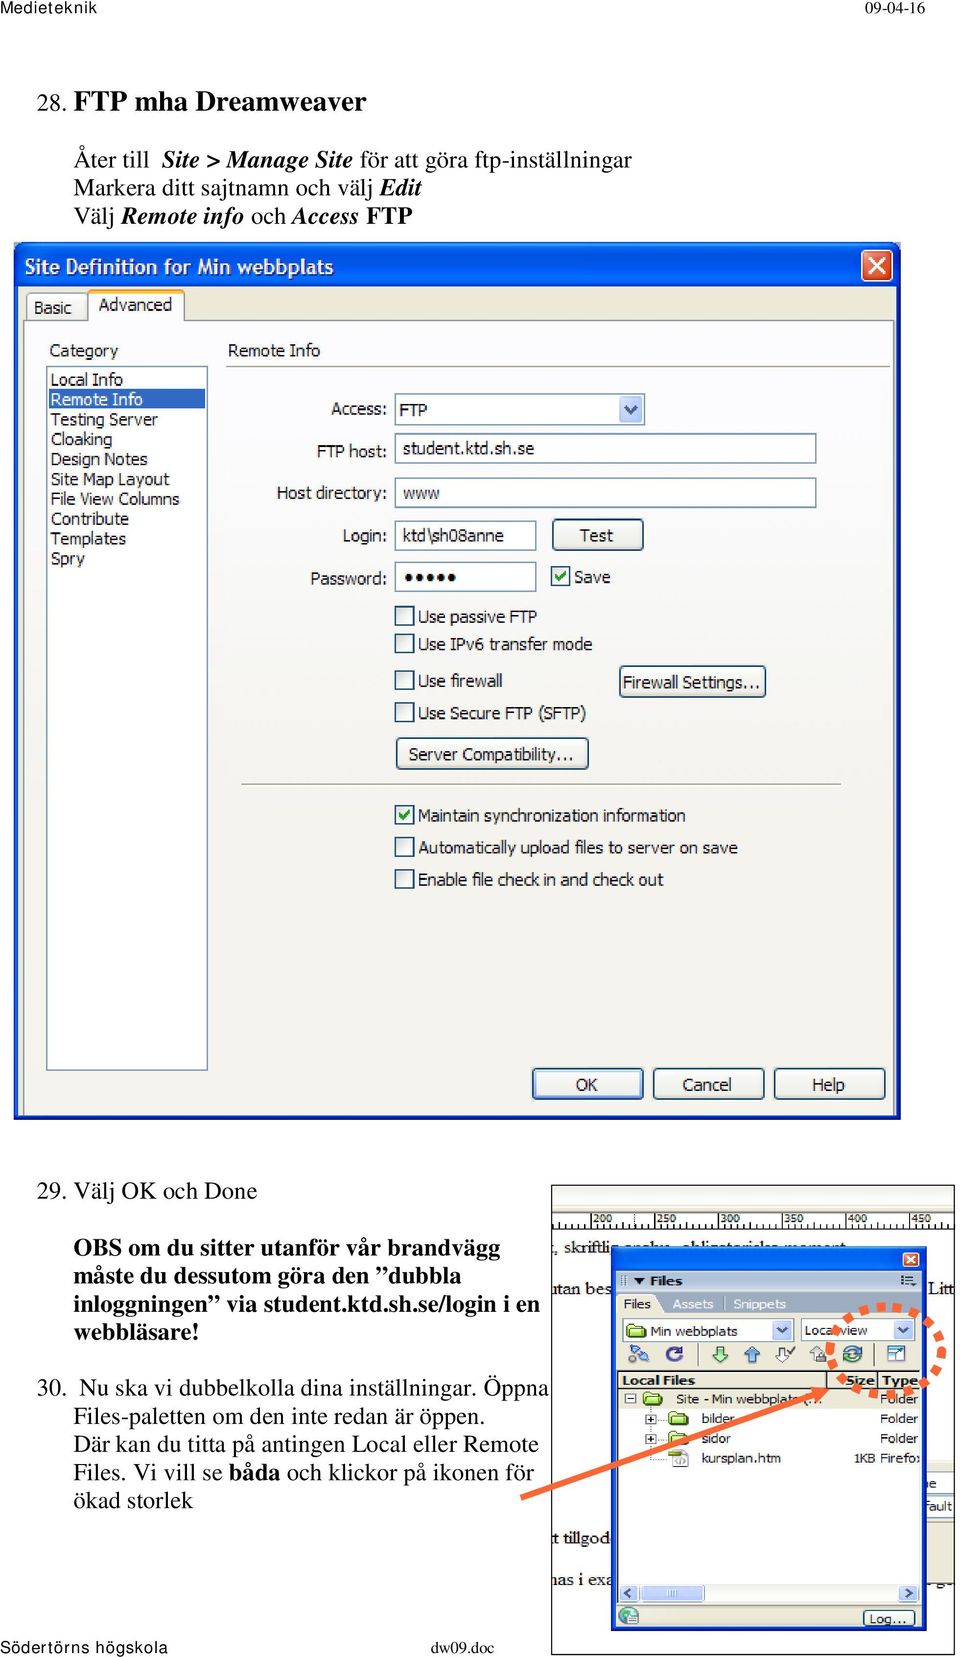Confirm with the OK button

coord(587,1084)
